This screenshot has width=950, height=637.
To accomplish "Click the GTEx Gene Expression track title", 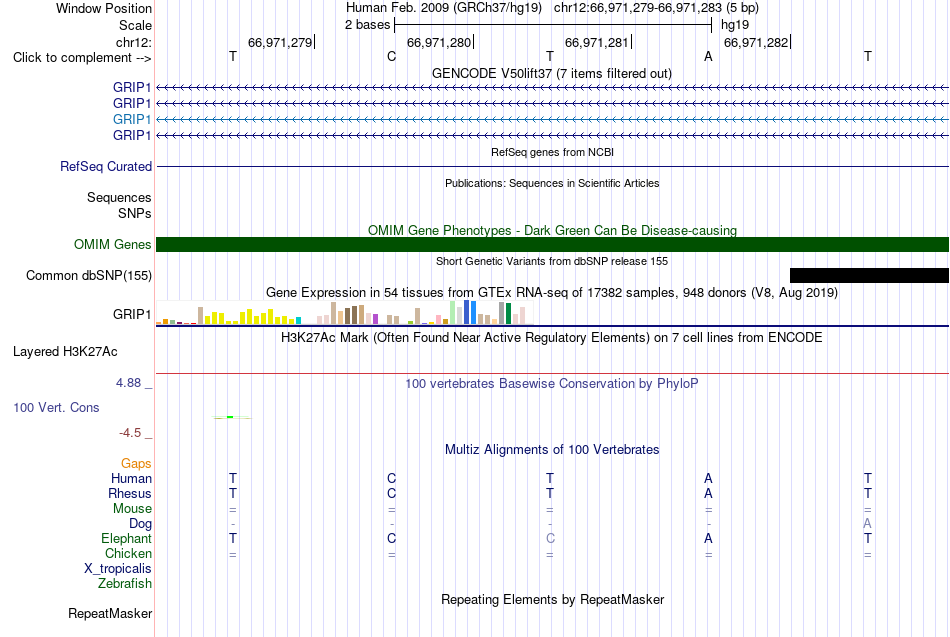I will (x=552, y=293).
